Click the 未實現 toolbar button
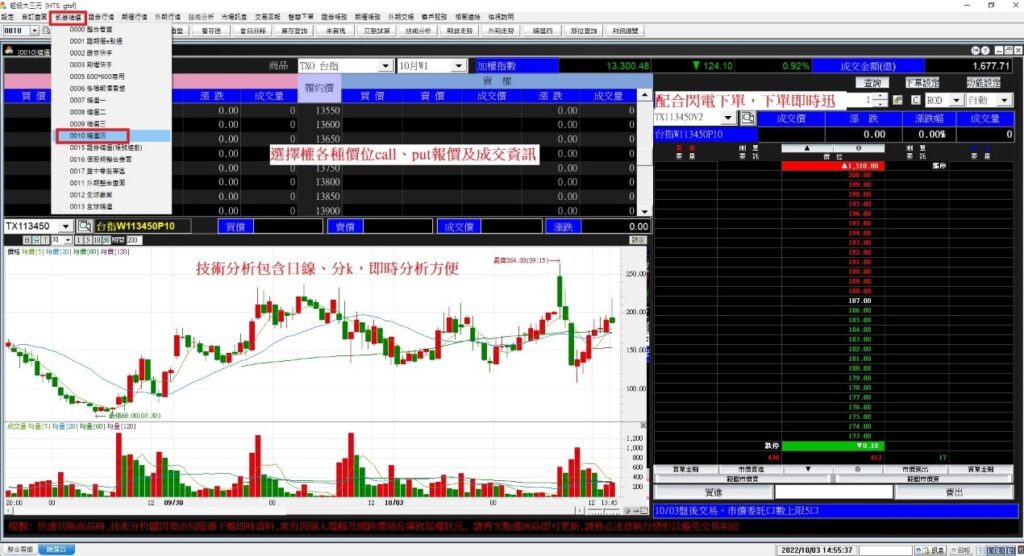Screen dimensions: 1024x556 [335, 31]
